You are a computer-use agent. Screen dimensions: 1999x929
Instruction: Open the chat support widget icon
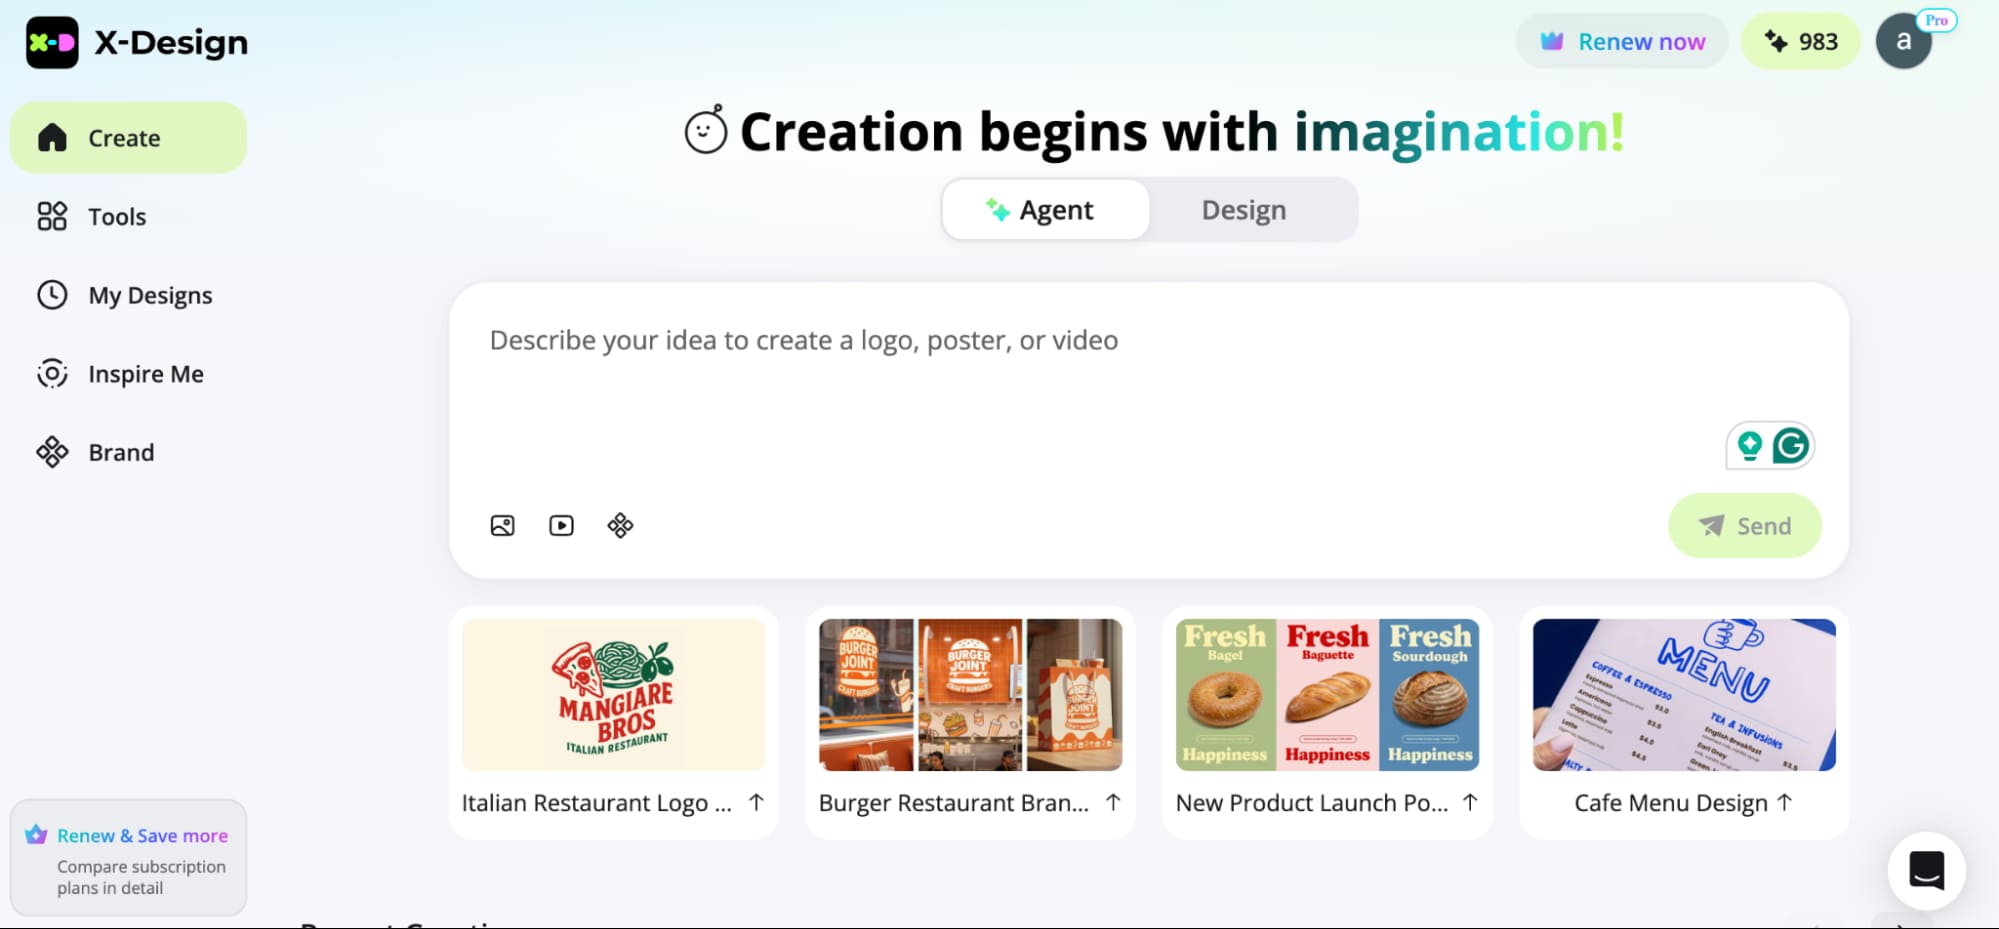(x=1925, y=870)
